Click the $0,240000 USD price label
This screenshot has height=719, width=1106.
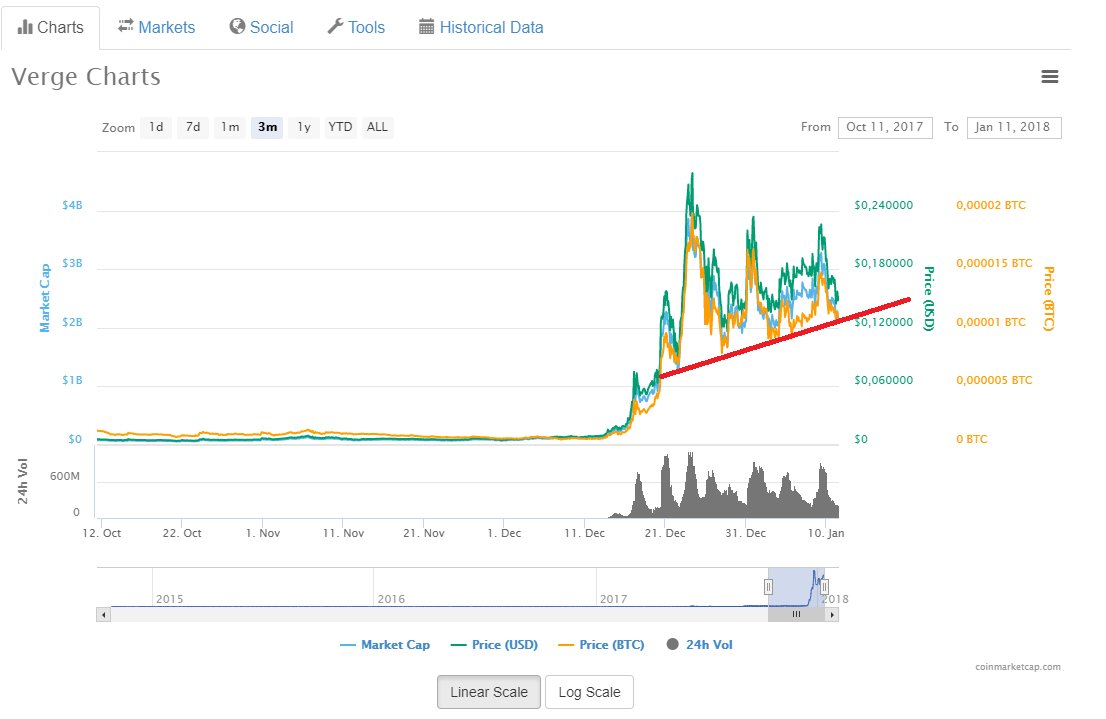click(883, 205)
